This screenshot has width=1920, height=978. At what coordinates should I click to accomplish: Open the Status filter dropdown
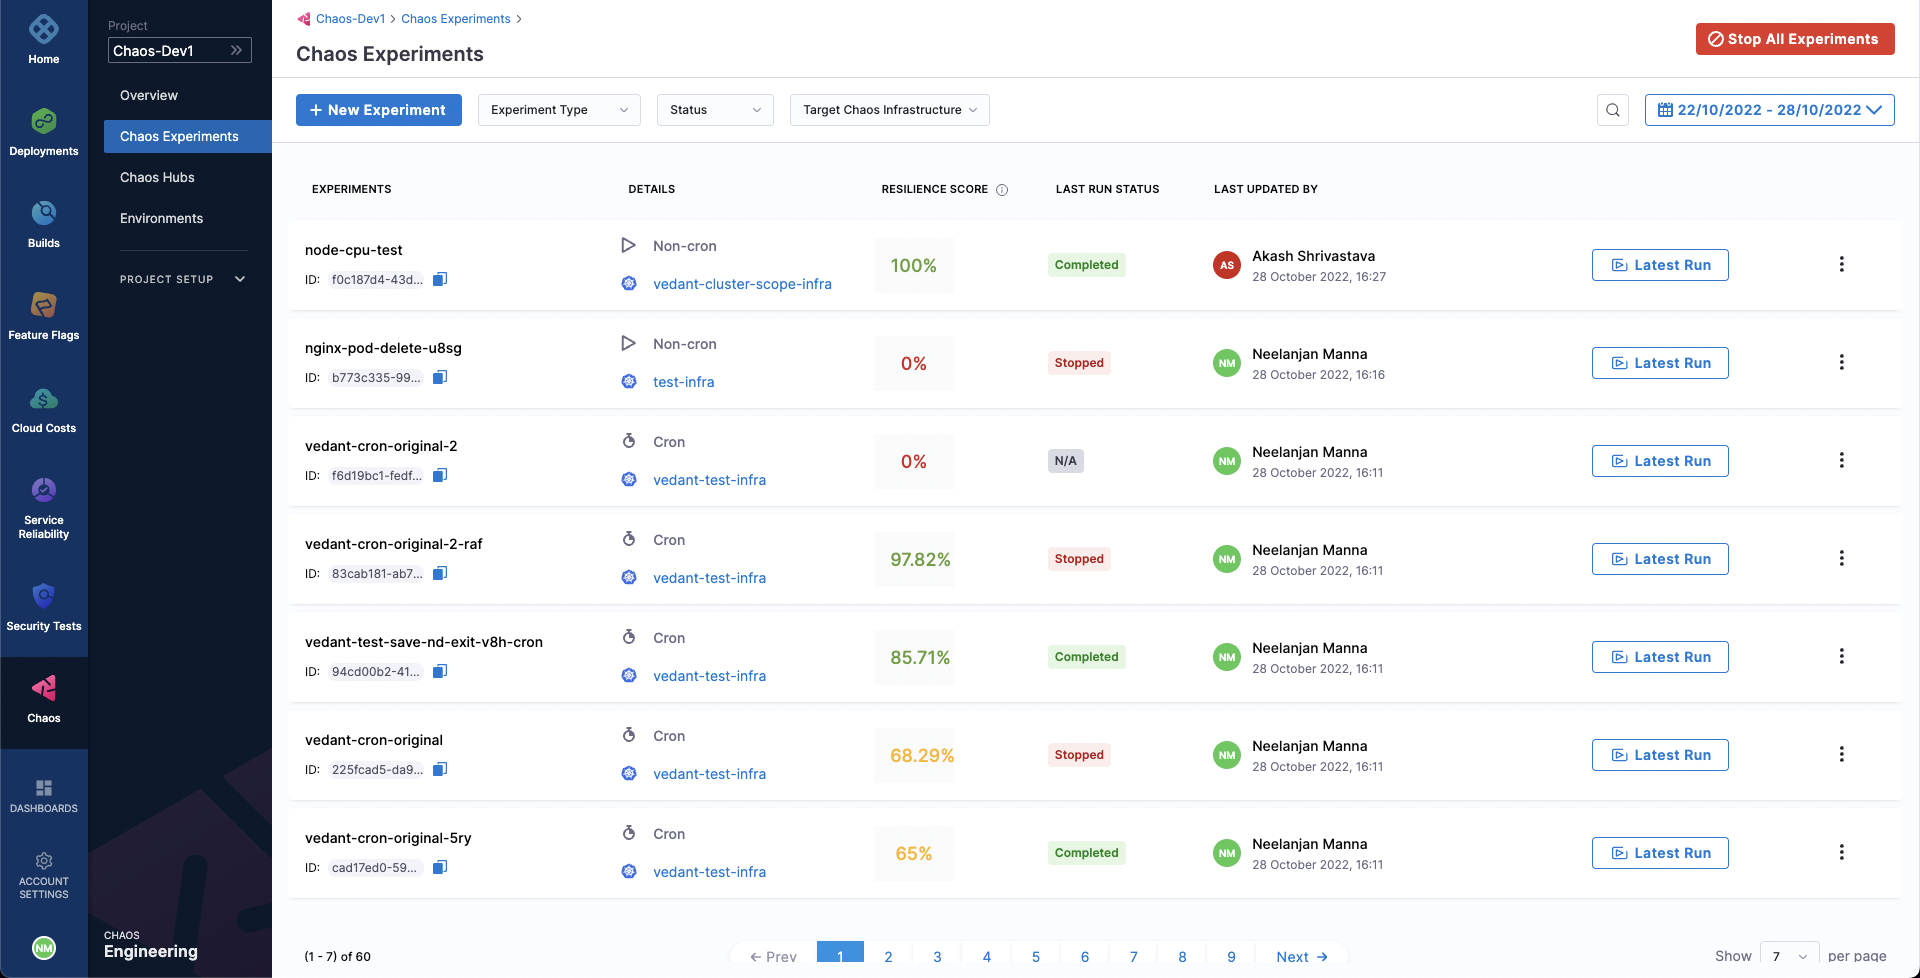click(714, 110)
